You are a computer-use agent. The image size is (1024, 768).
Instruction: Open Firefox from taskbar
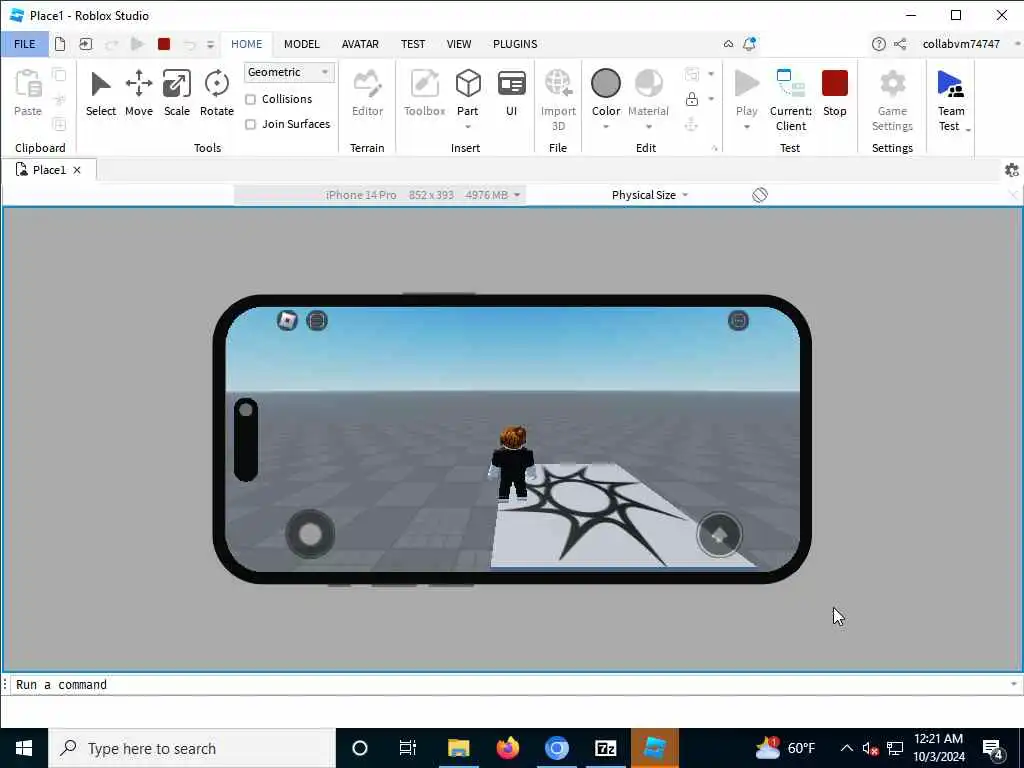coord(507,748)
